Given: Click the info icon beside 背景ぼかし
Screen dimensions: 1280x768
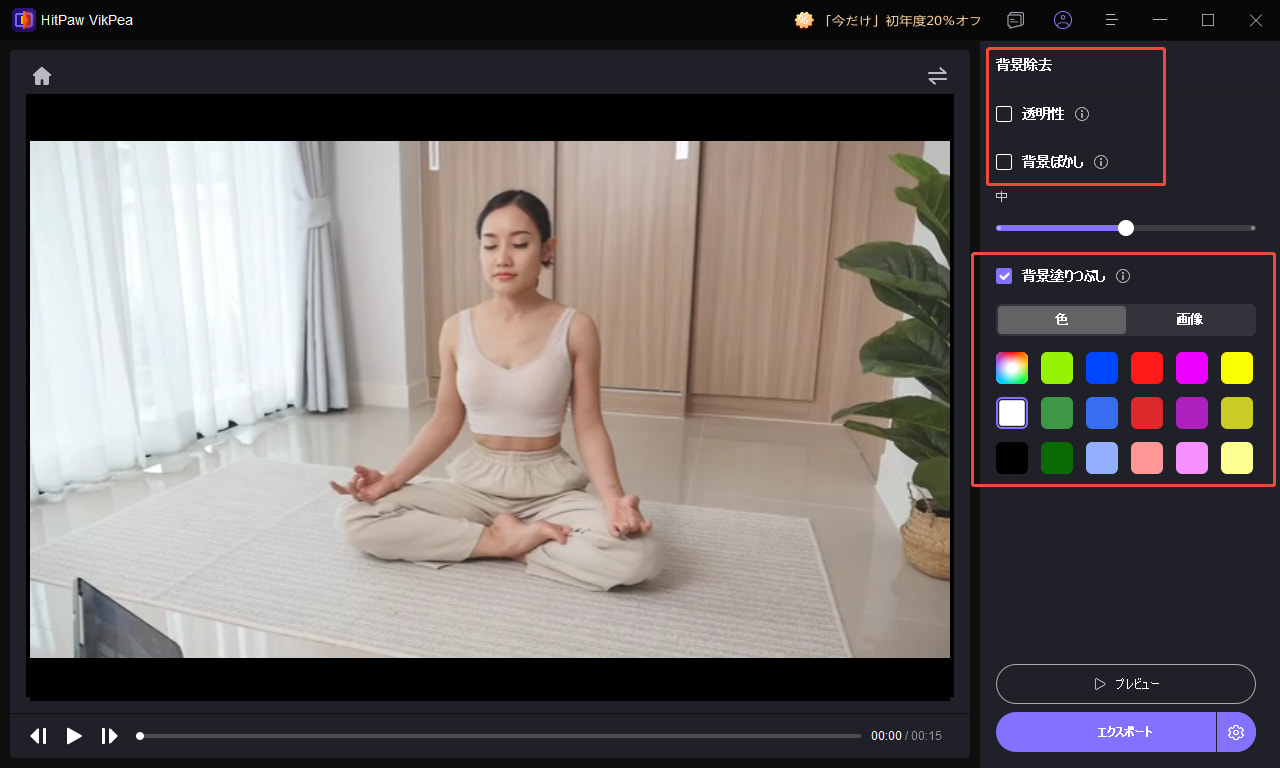Looking at the screenshot, I should coord(1100,162).
